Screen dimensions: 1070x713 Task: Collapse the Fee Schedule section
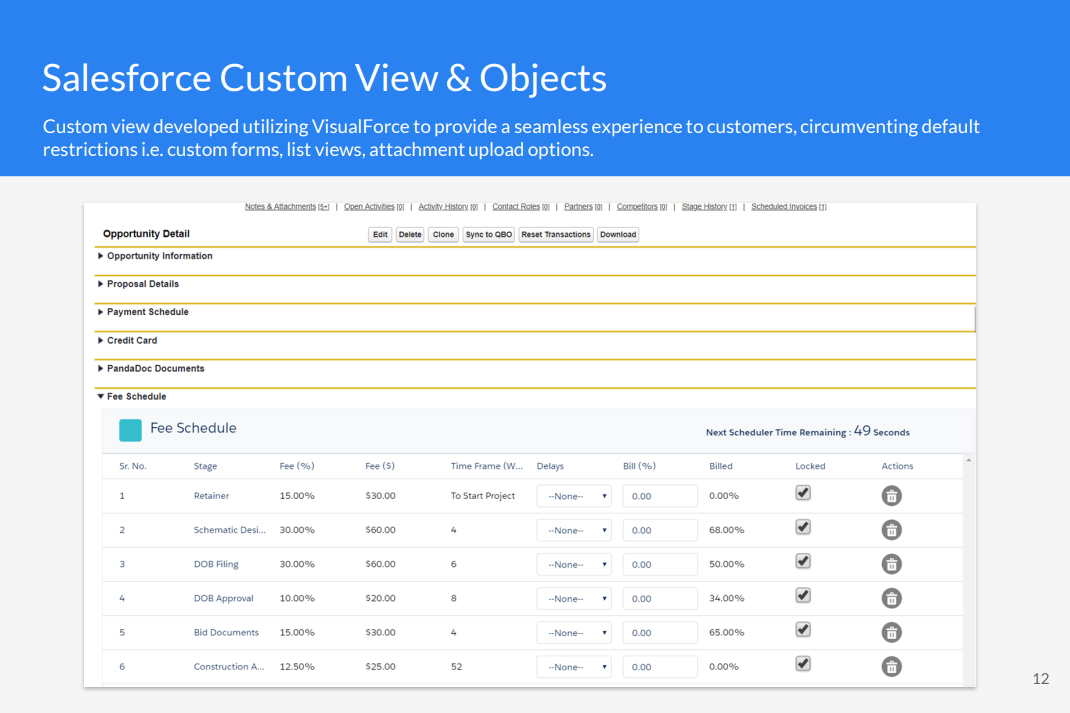(x=100, y=396)
